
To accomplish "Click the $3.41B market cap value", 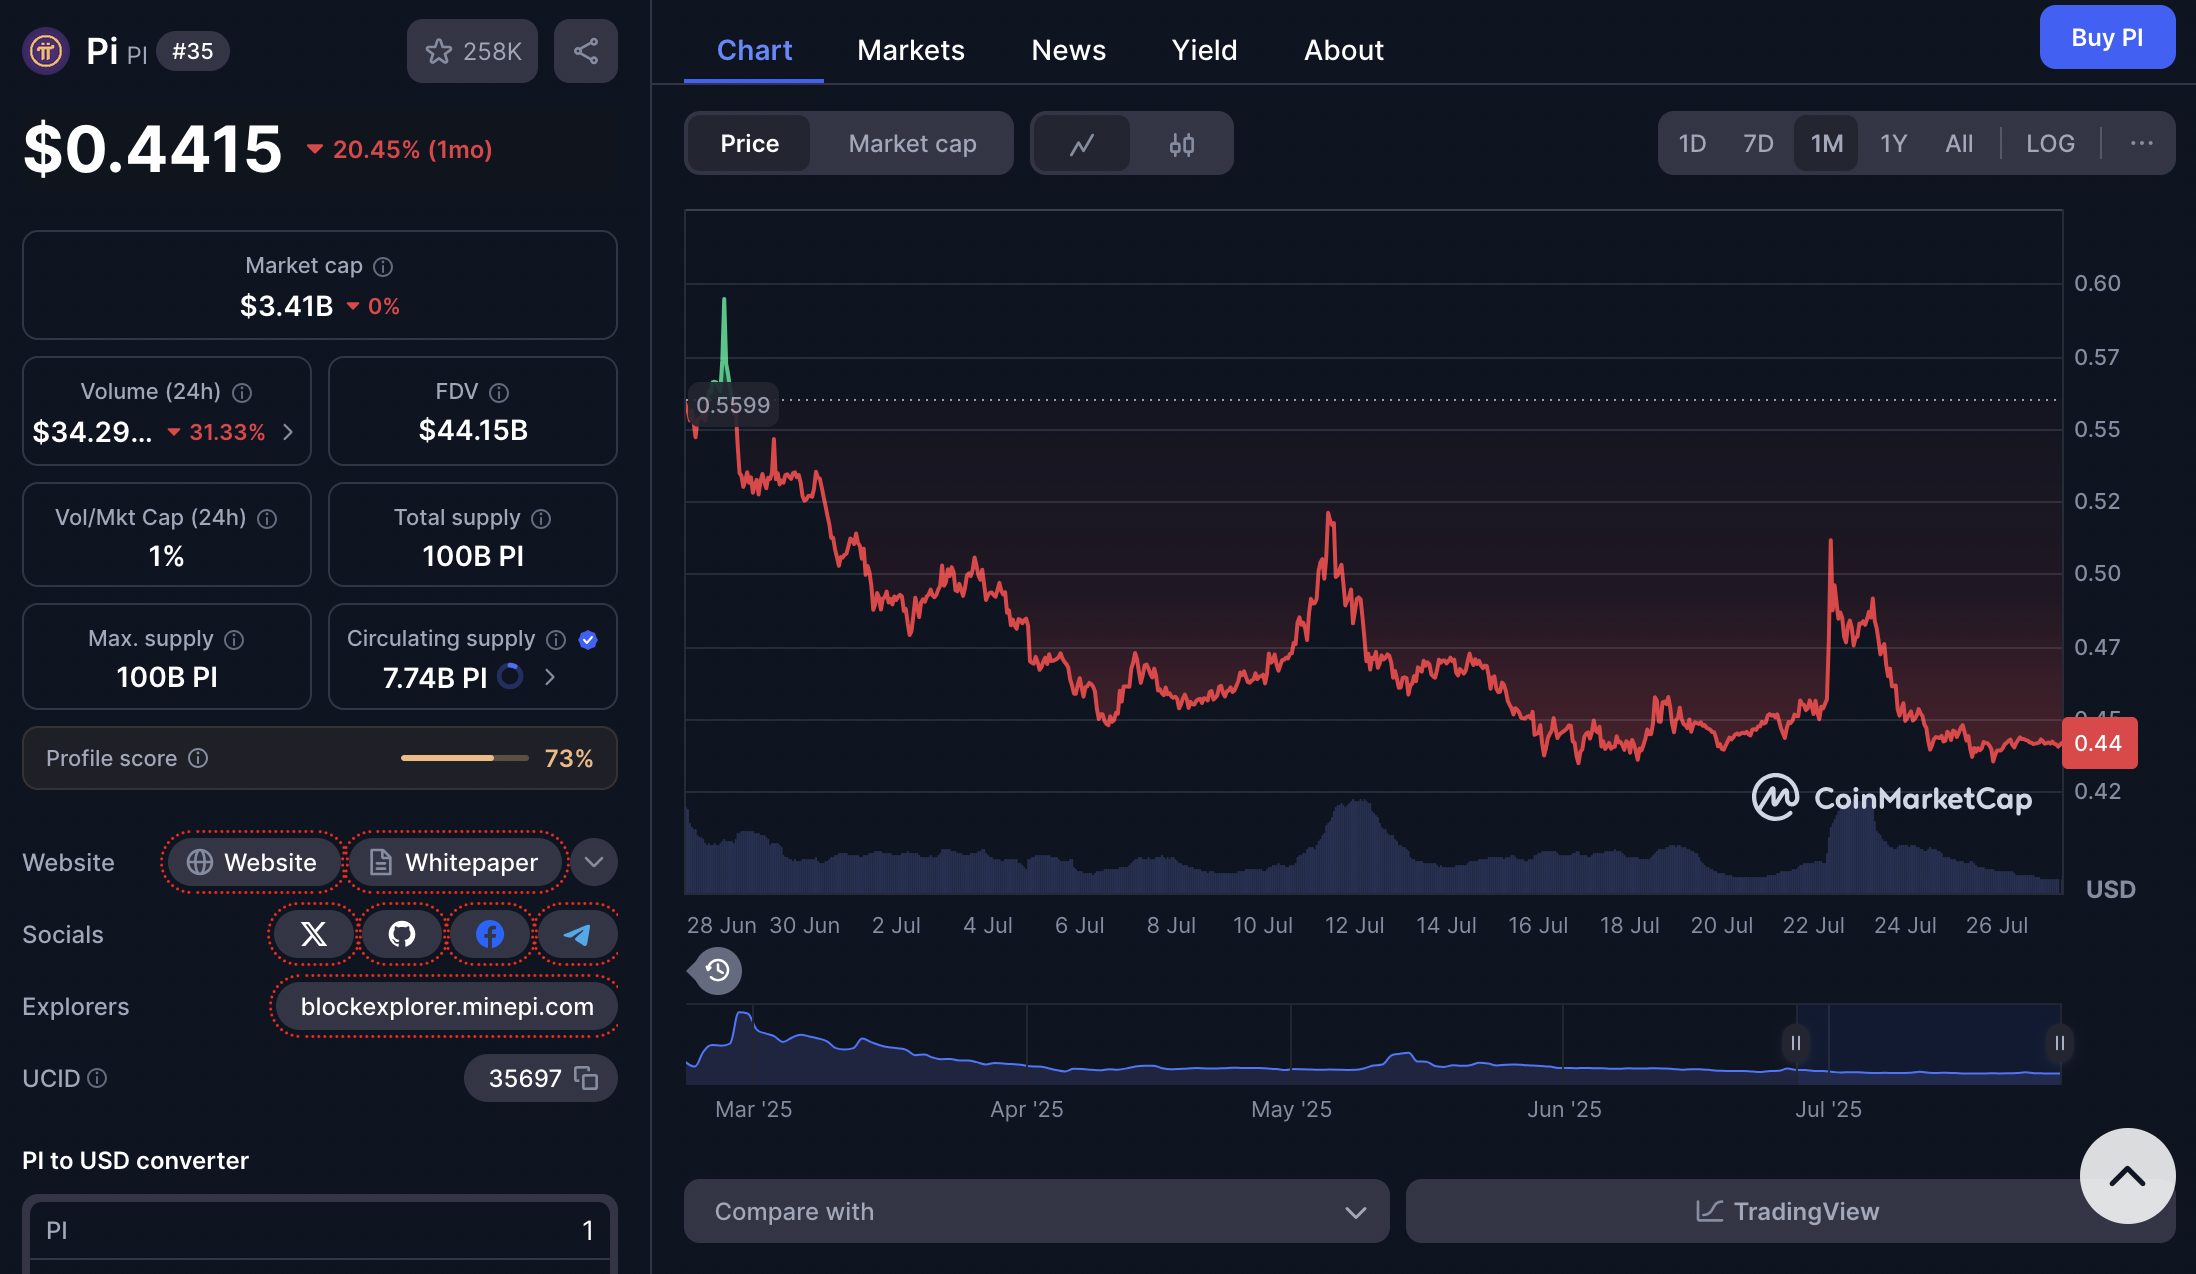I will pyautogui.click(x=286, y=306).
